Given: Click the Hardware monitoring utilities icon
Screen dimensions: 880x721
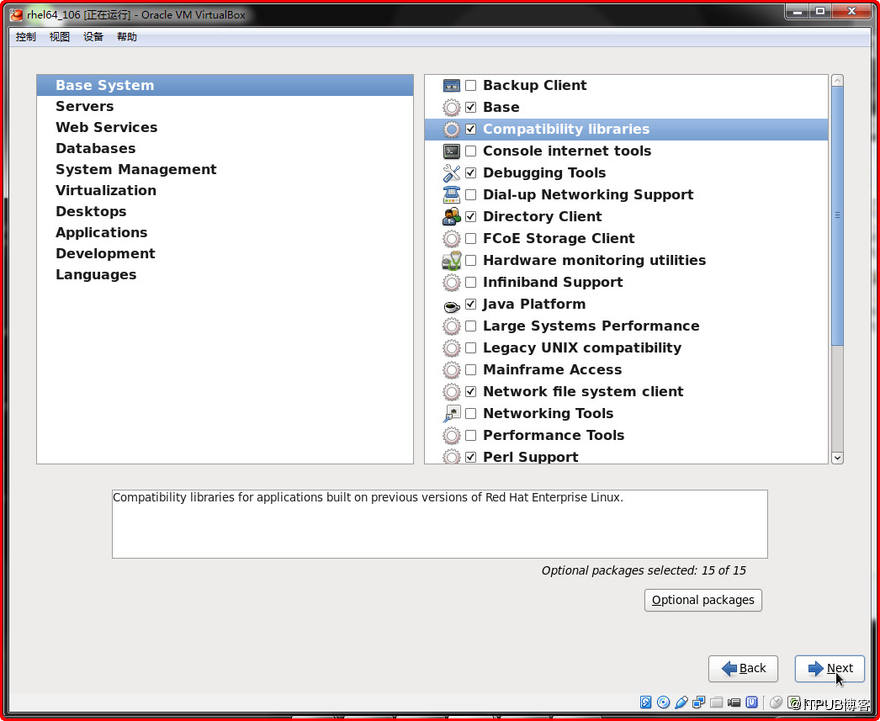Looking at the screenshot, I should click(451, 260).
